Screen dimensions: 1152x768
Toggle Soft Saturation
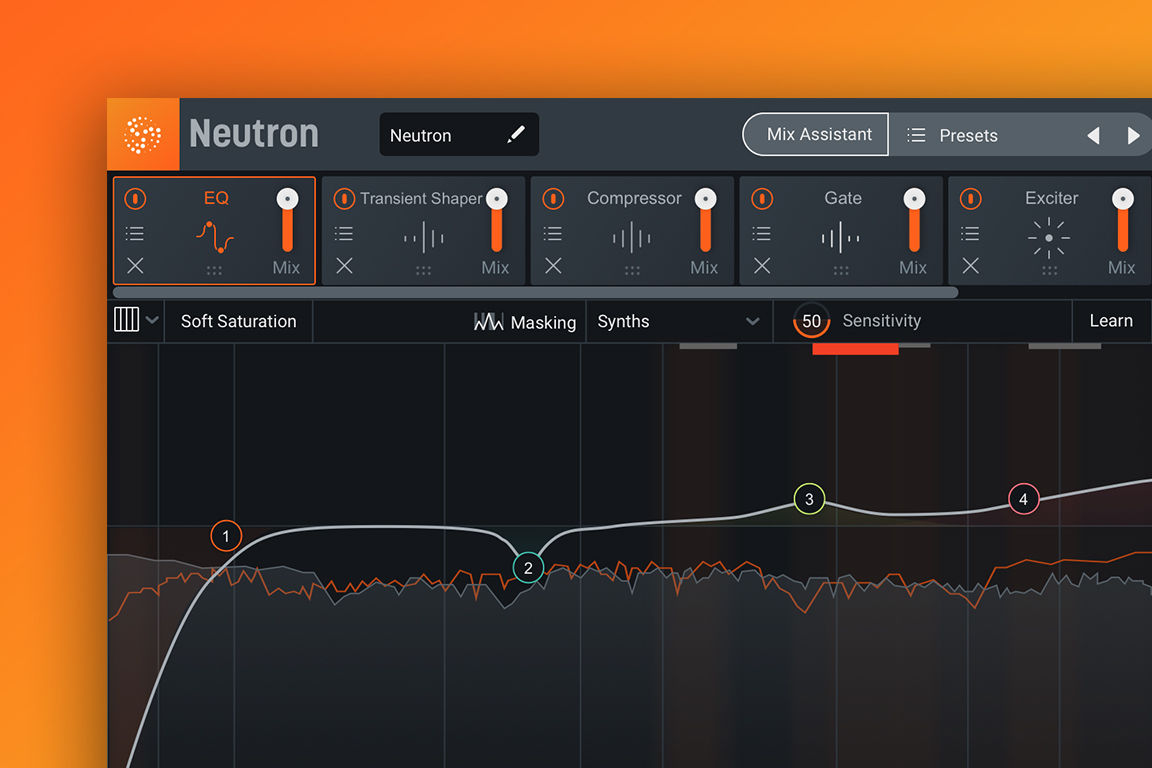click(x=239, y=321)
